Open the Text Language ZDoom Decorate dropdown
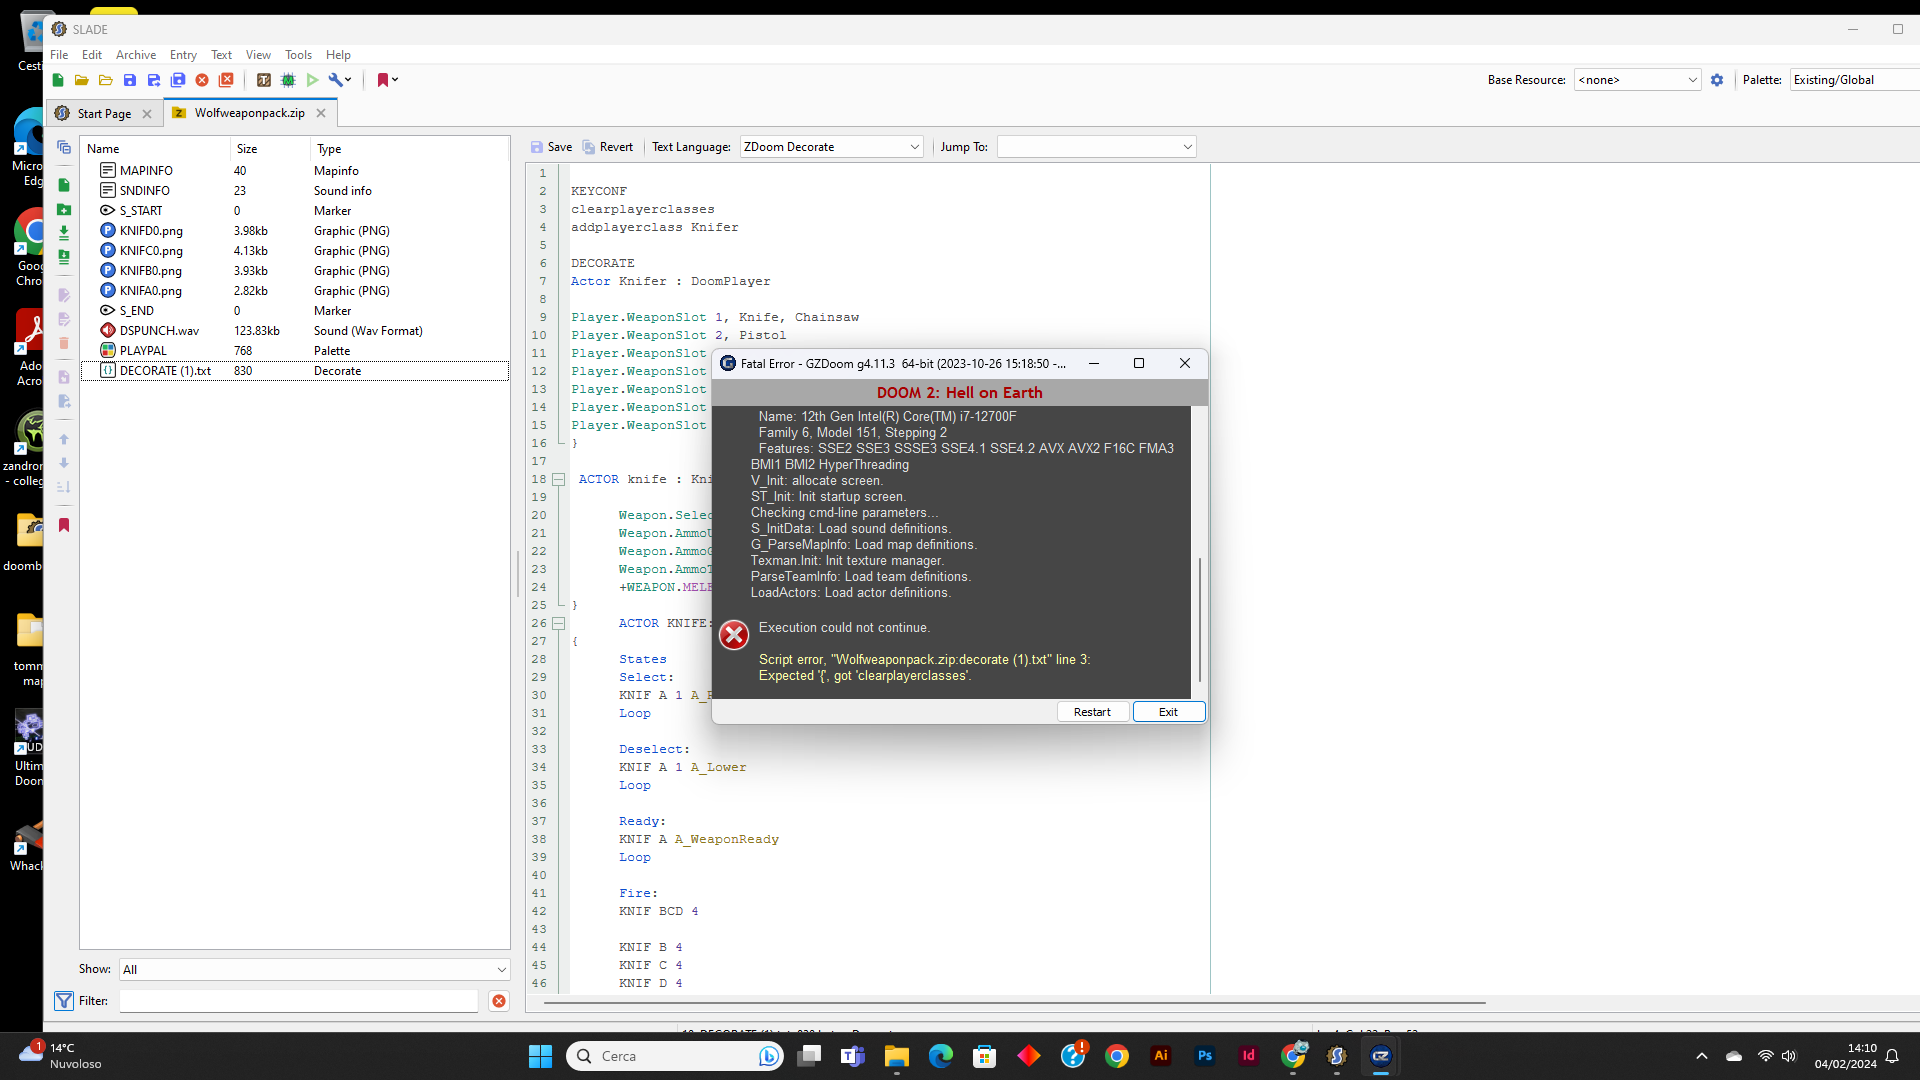Image resolution: width=1920 pixels, height=1080 pixels. coord(831,147)
